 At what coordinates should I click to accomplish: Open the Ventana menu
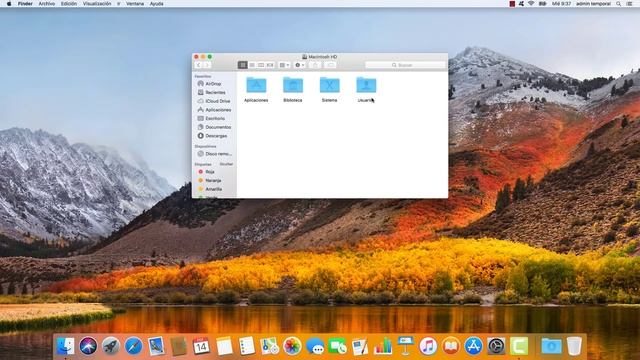click(135, 4)
